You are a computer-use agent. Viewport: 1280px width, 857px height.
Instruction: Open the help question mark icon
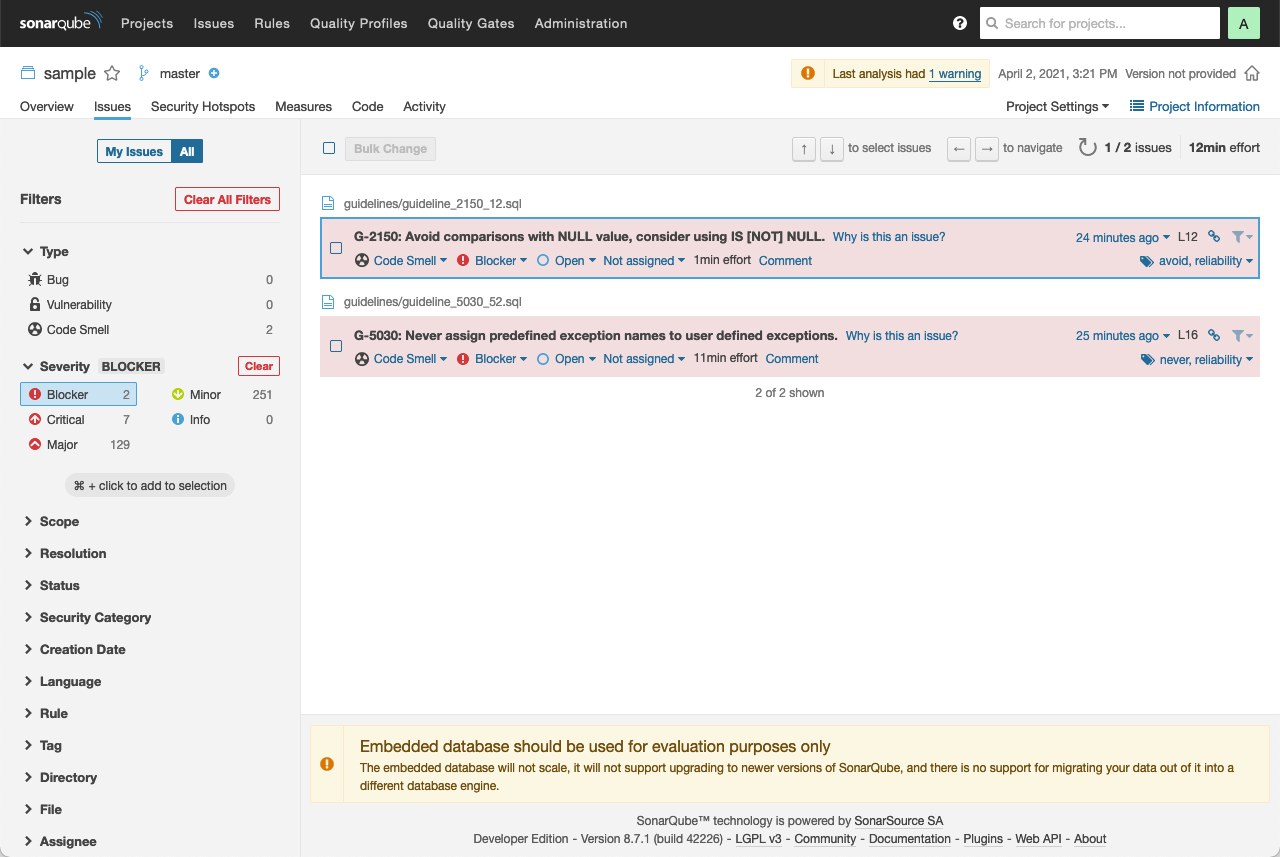click(960, 23)
